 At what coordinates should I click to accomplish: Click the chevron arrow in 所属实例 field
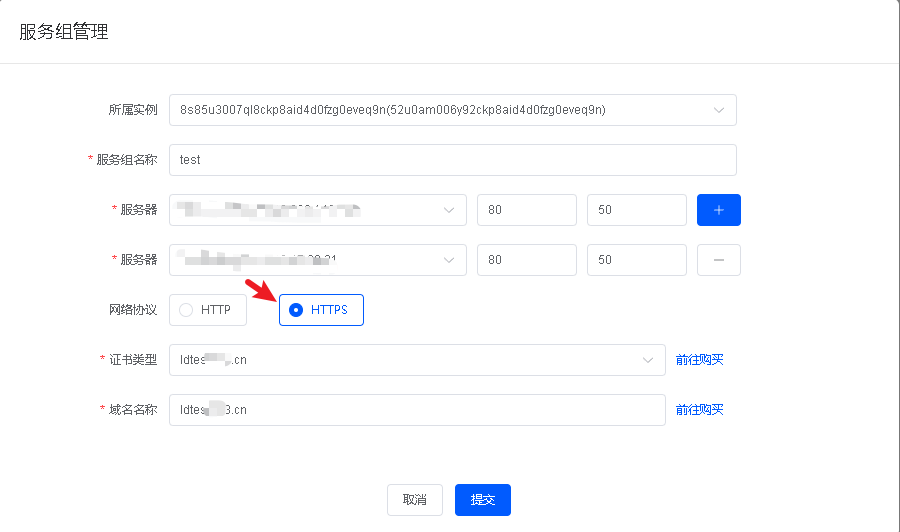tap(719, 110)
